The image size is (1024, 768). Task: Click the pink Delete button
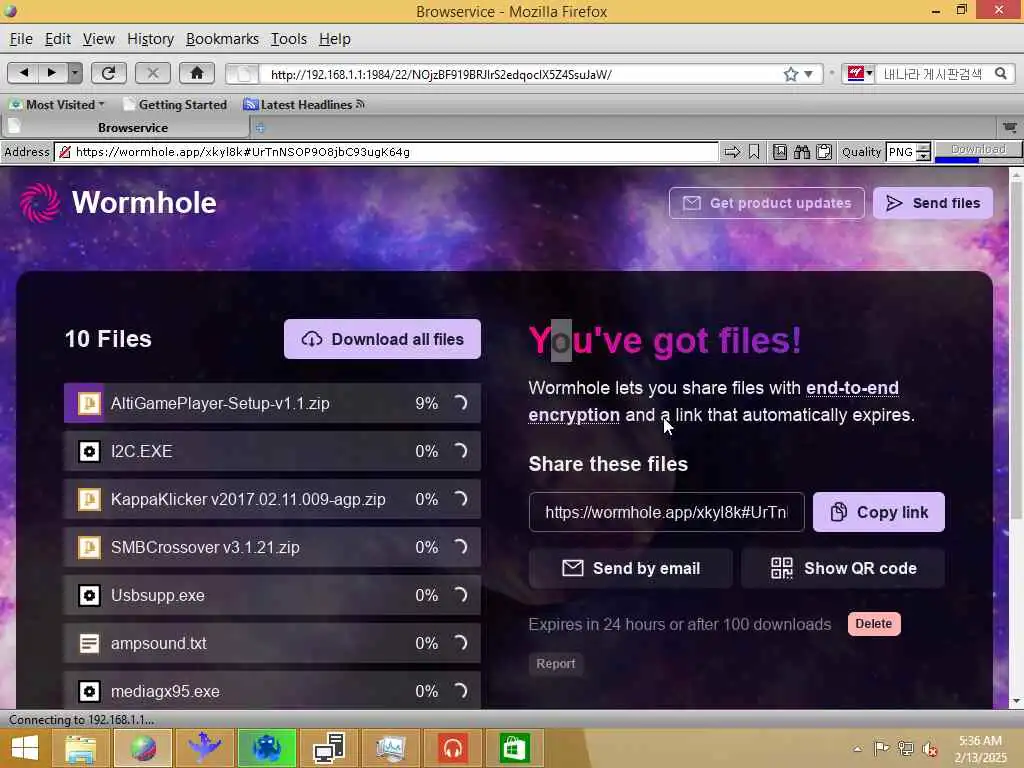(x=874, y=624)
